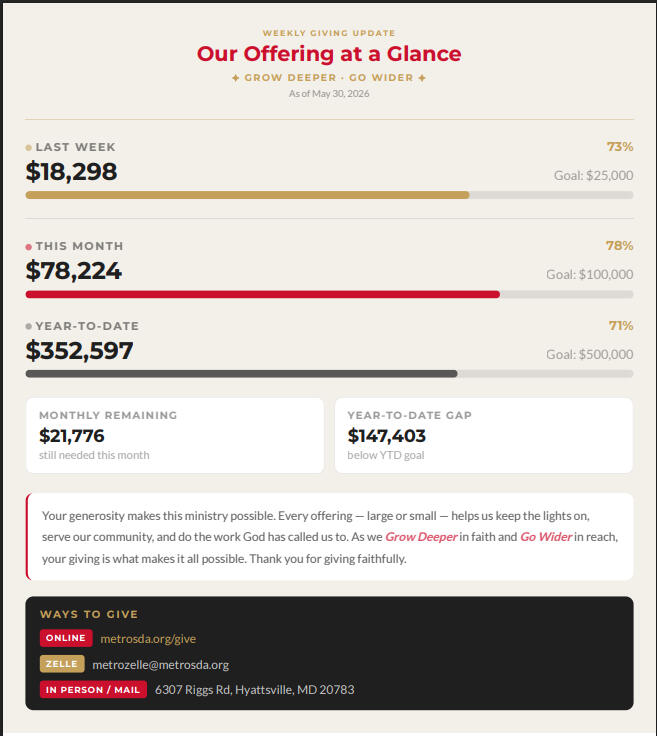Click the gold dot beside Last Week
The width and height of the screenshot is (657, 736).
[29, 148]
